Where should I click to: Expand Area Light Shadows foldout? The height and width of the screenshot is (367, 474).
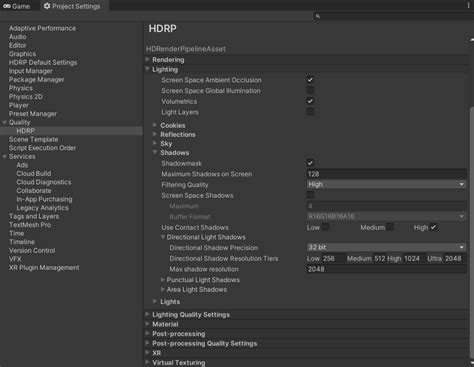(x=163, y=289)
